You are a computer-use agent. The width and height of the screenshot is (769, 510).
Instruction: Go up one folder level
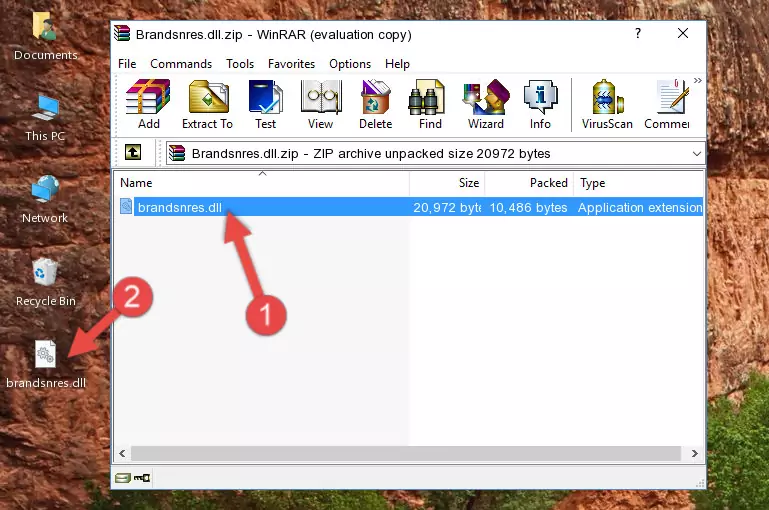coord(133,153)
